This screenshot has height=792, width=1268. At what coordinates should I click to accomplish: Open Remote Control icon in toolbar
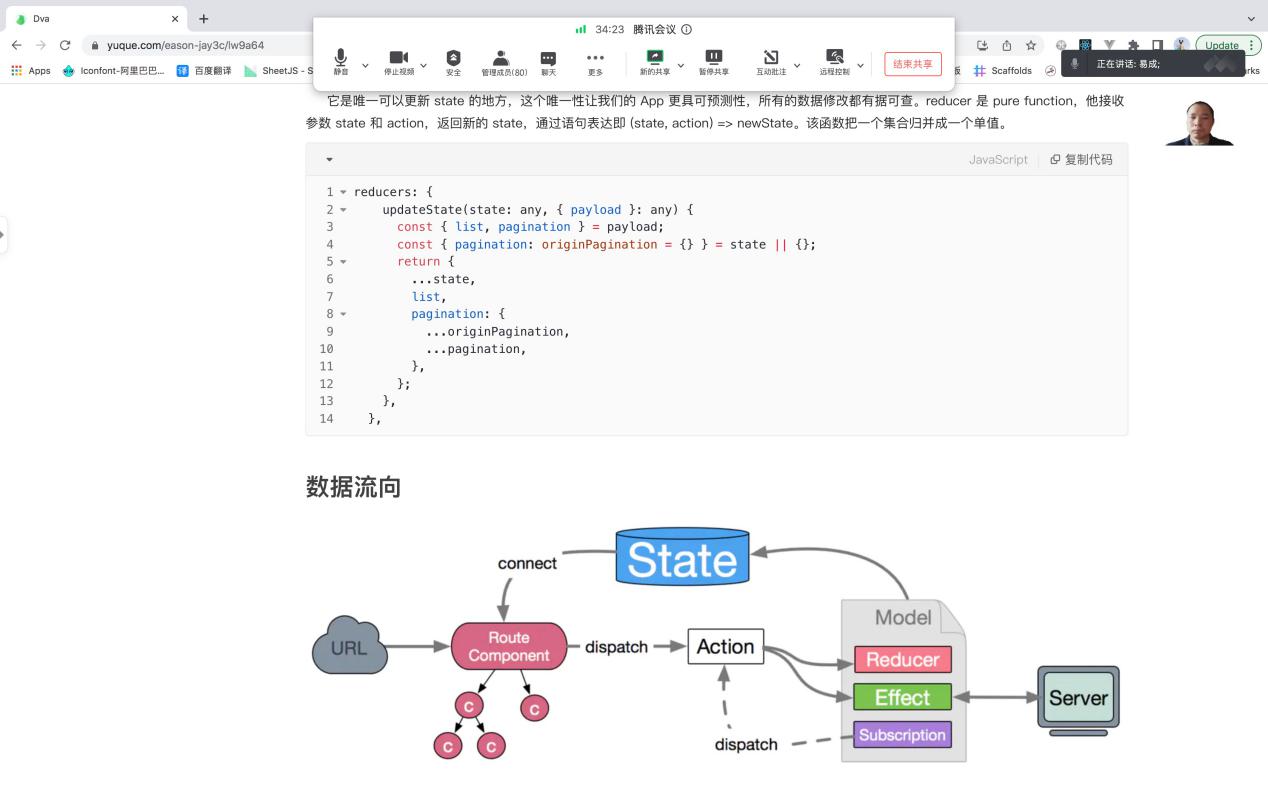[834, 61]
